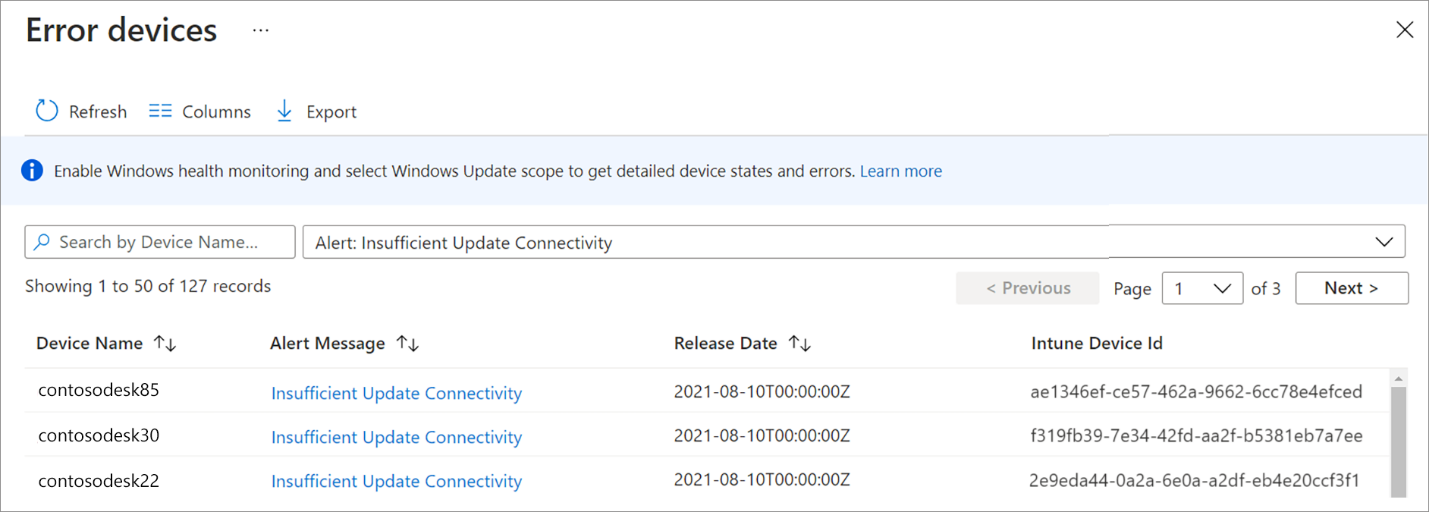Open the page number dropdown
Screen dimensions: 1429x512
pos(1202,288)
